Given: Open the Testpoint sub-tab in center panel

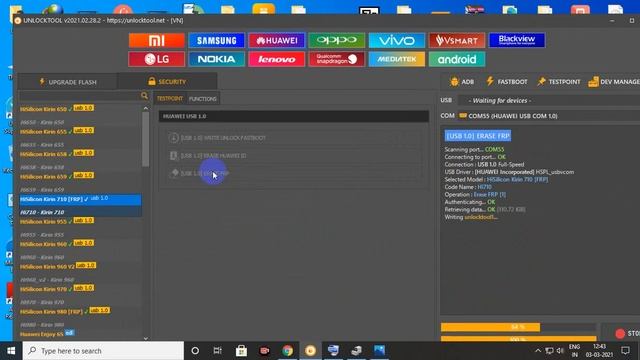Looking at the screenshot, I should tap(170, 98).
